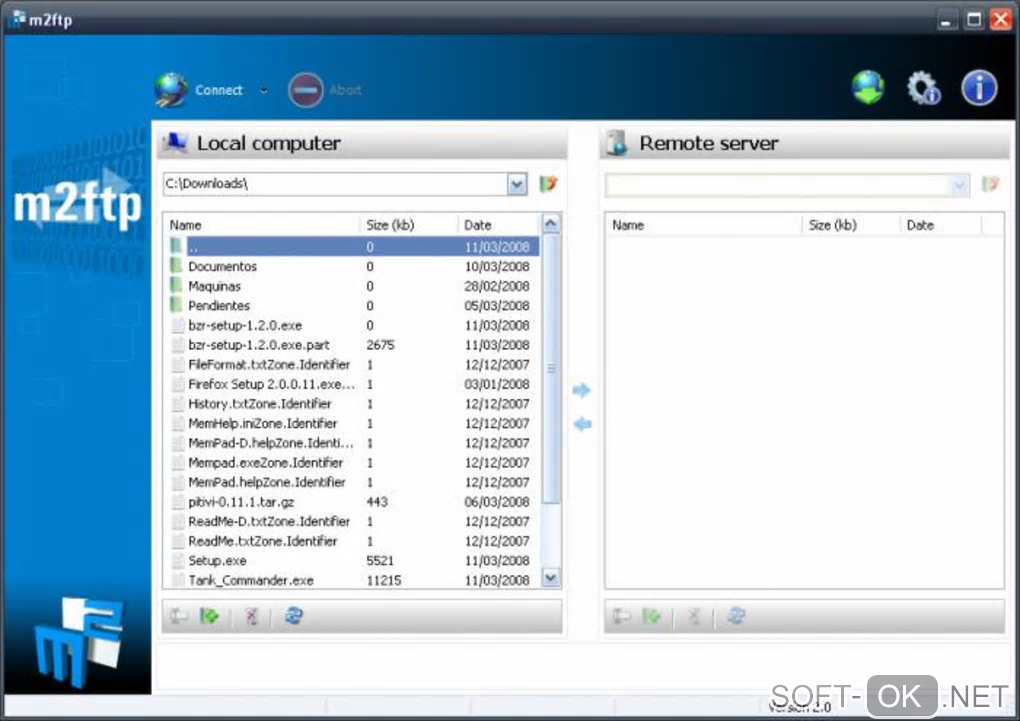
Task: Select file bzr-setup-1.2.0.exe
Action: [x=353, y=325]
